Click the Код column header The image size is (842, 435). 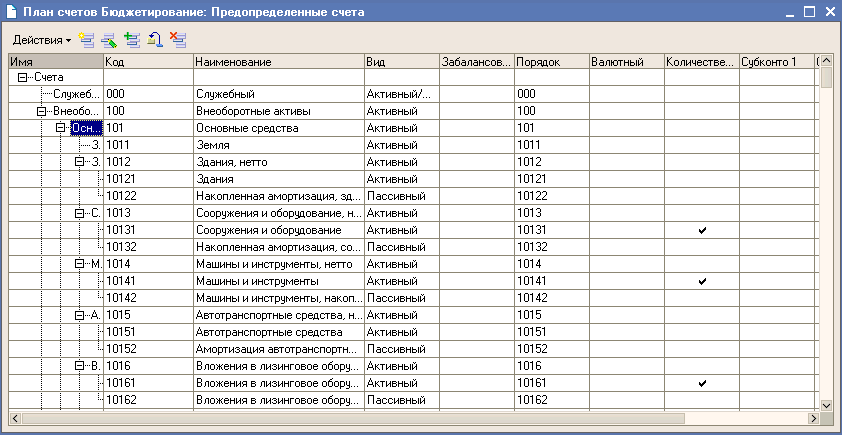pyautogui.click(x=149, y=62)
